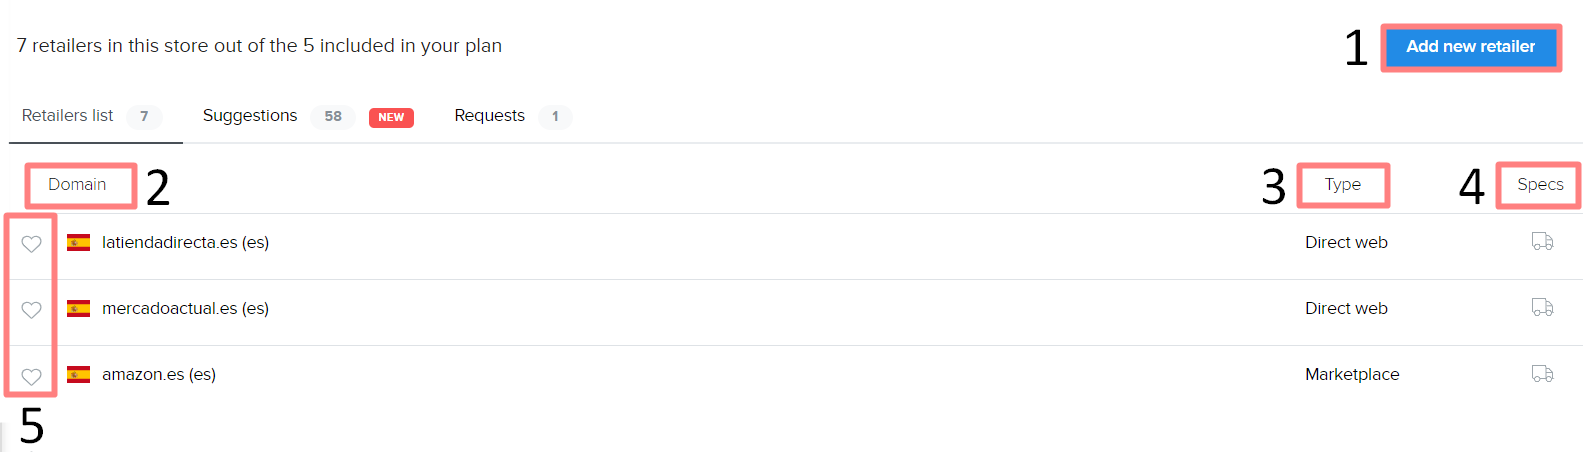The height and width of the screenshot is (452, 1583).
Task: Favorite latiendadirecta.es with the heart icon
Action: coord(32,244)
